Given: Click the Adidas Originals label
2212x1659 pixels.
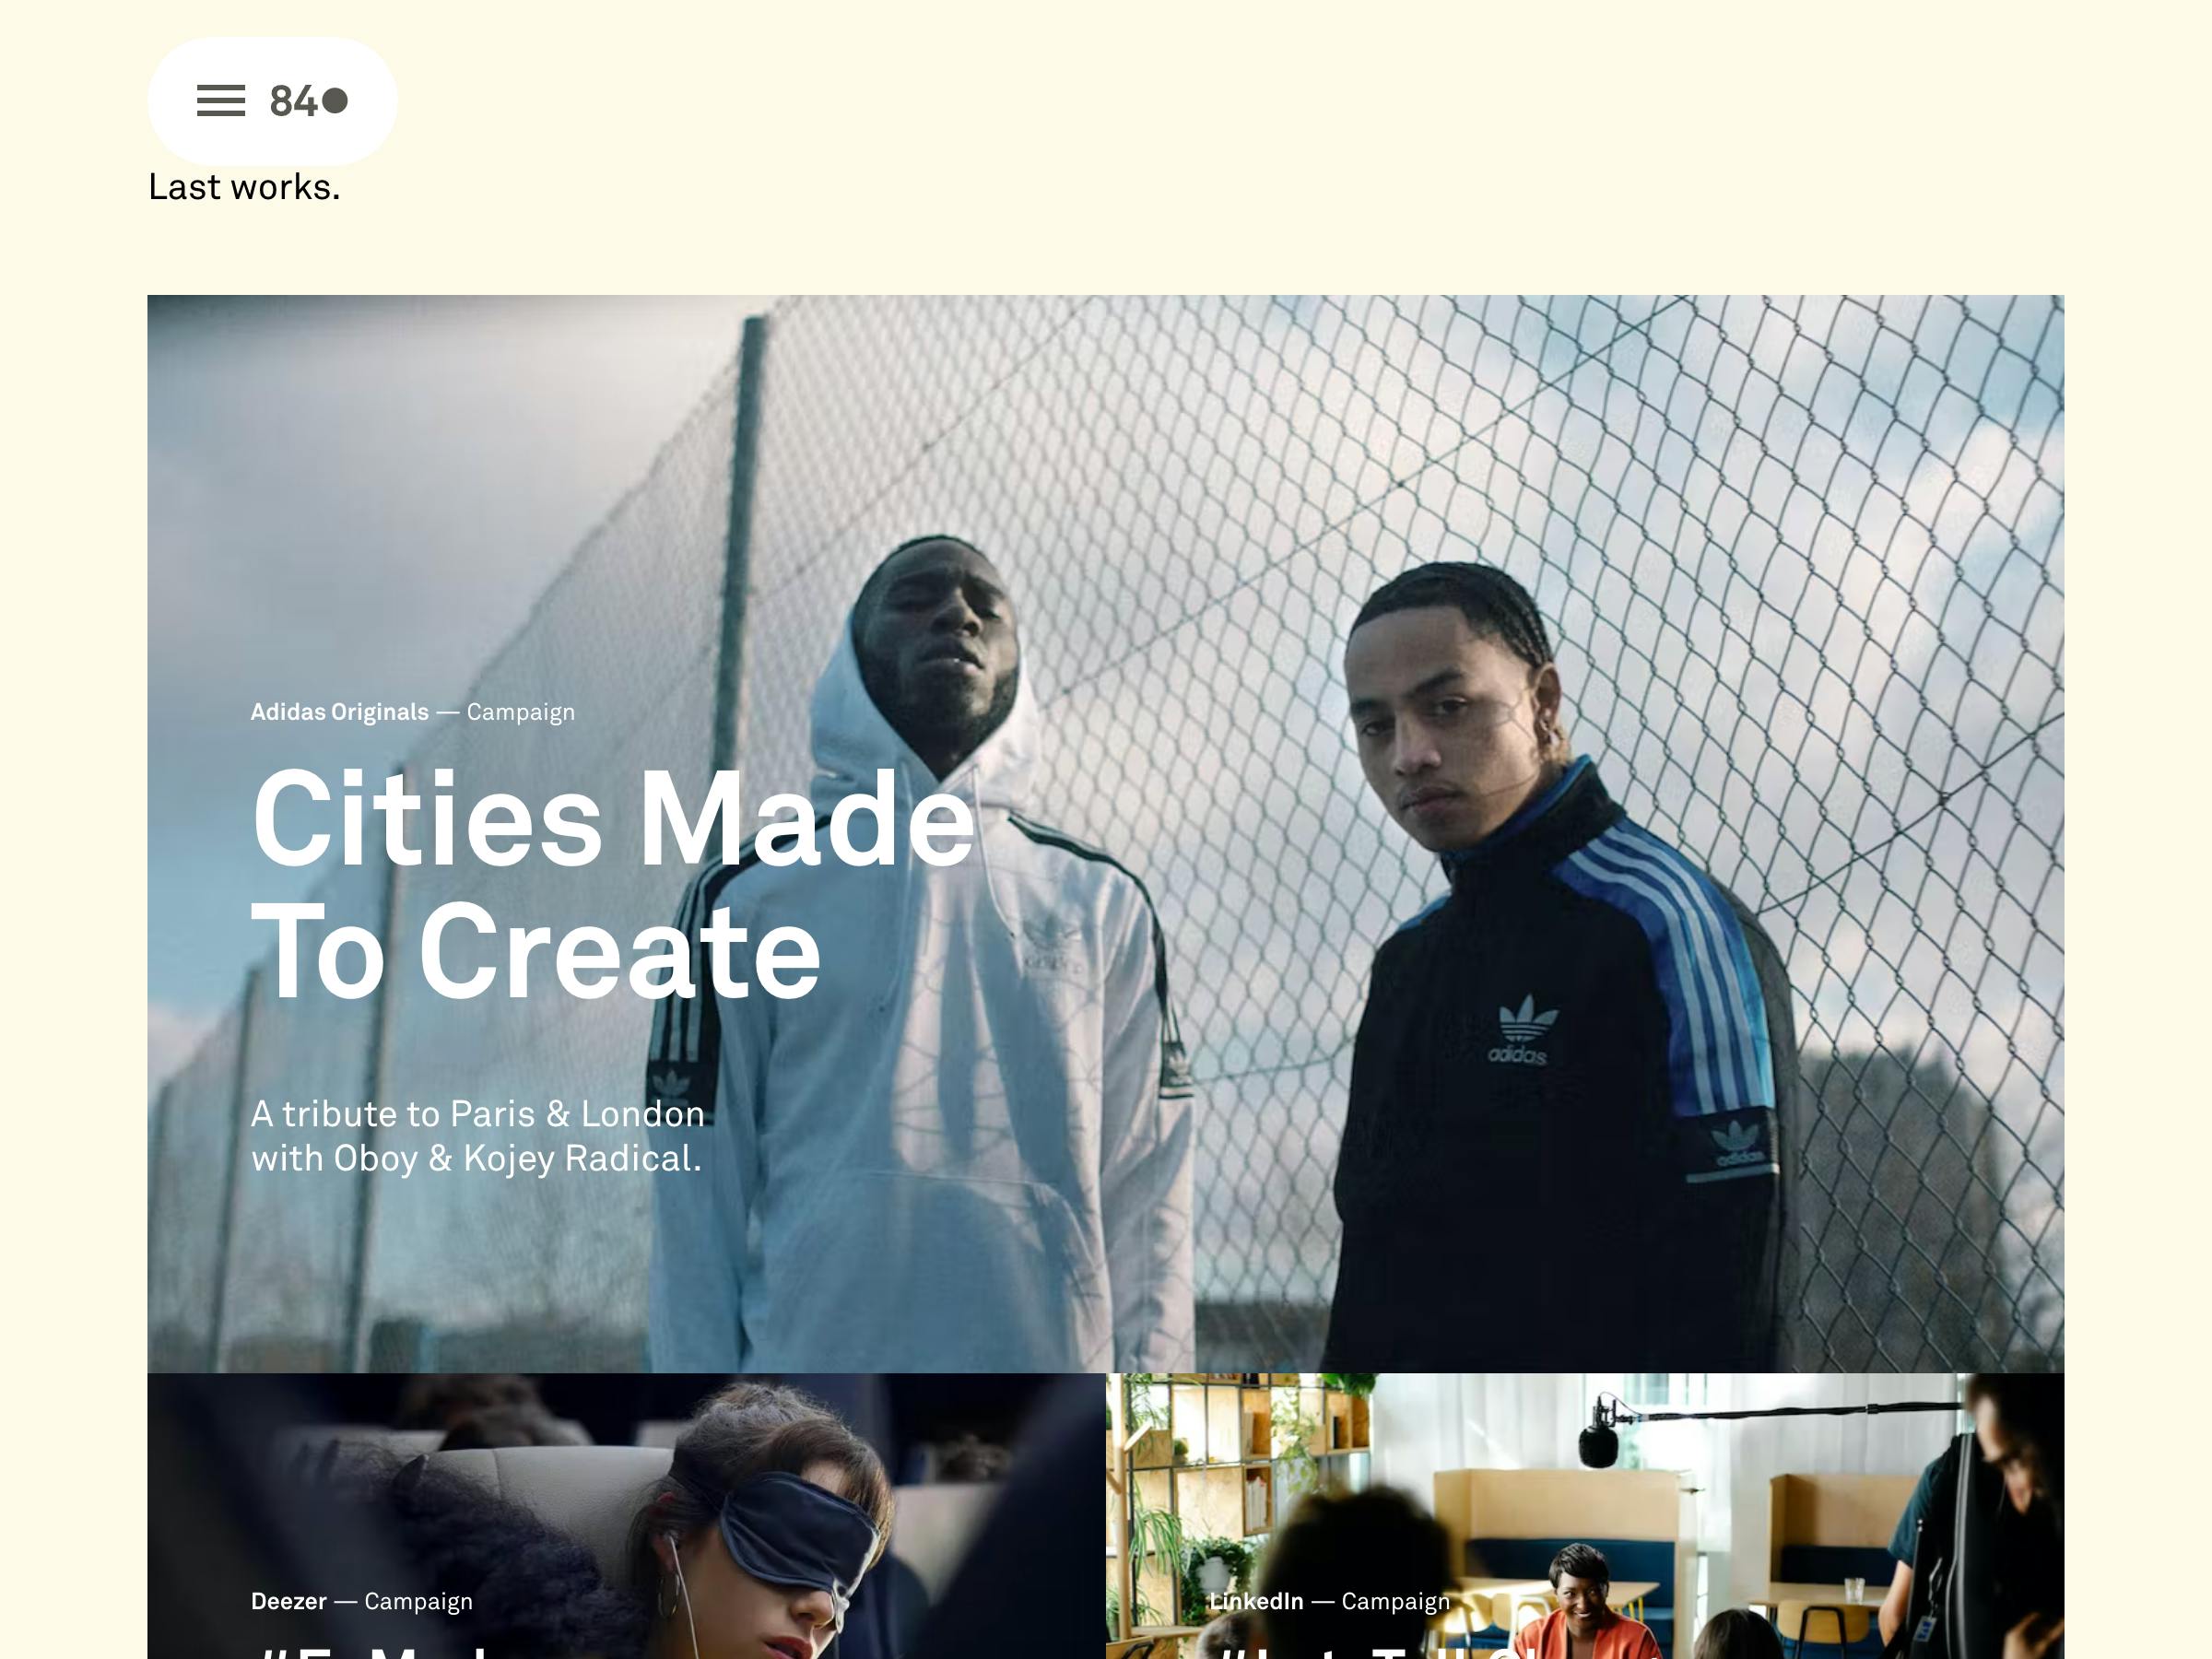Looking at the screenshot, I should coord(339,712).
